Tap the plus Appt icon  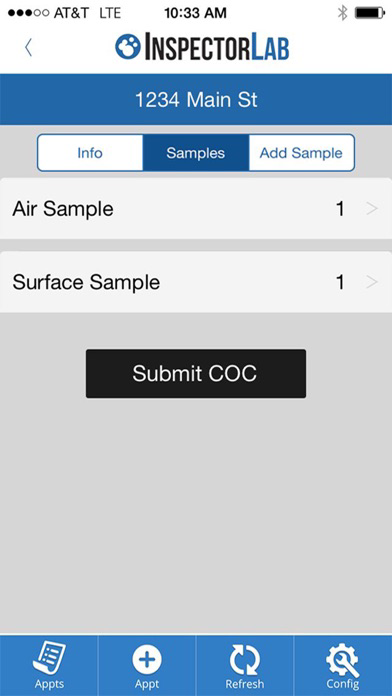147,659
